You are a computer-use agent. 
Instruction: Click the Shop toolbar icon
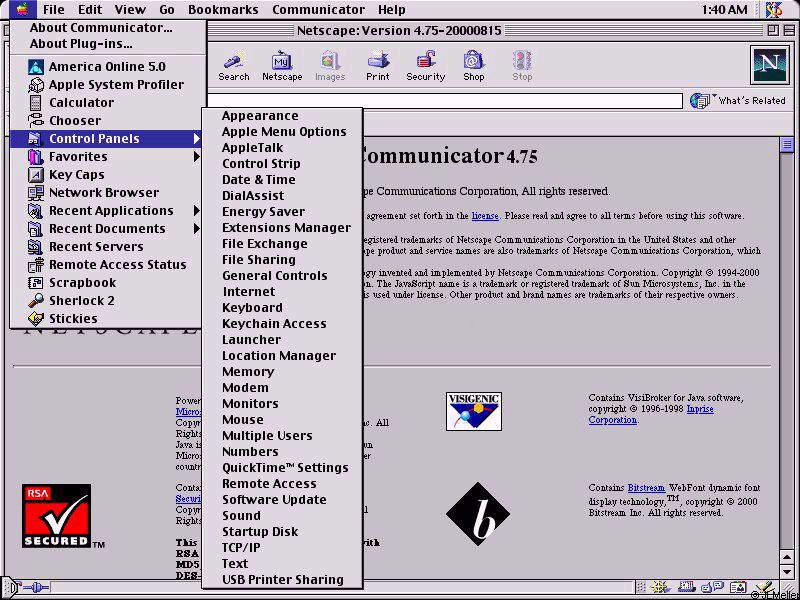(x=473, y=66)
